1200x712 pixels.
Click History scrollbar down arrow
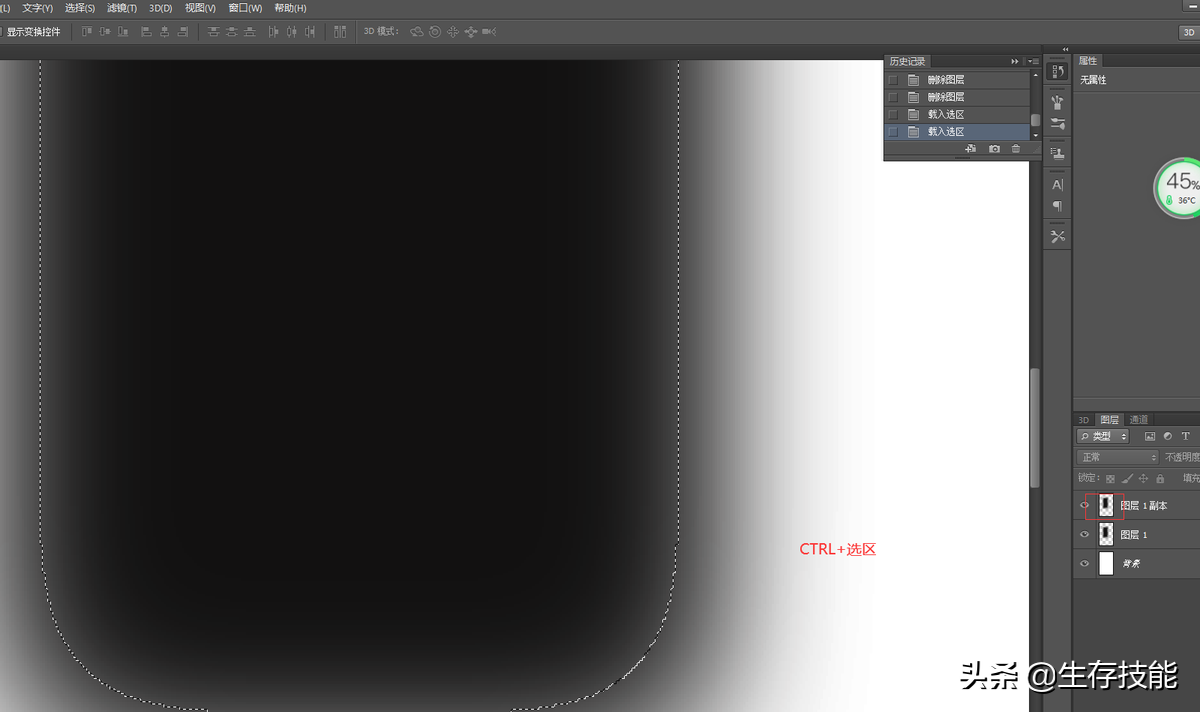click(x=1035, y=135)
